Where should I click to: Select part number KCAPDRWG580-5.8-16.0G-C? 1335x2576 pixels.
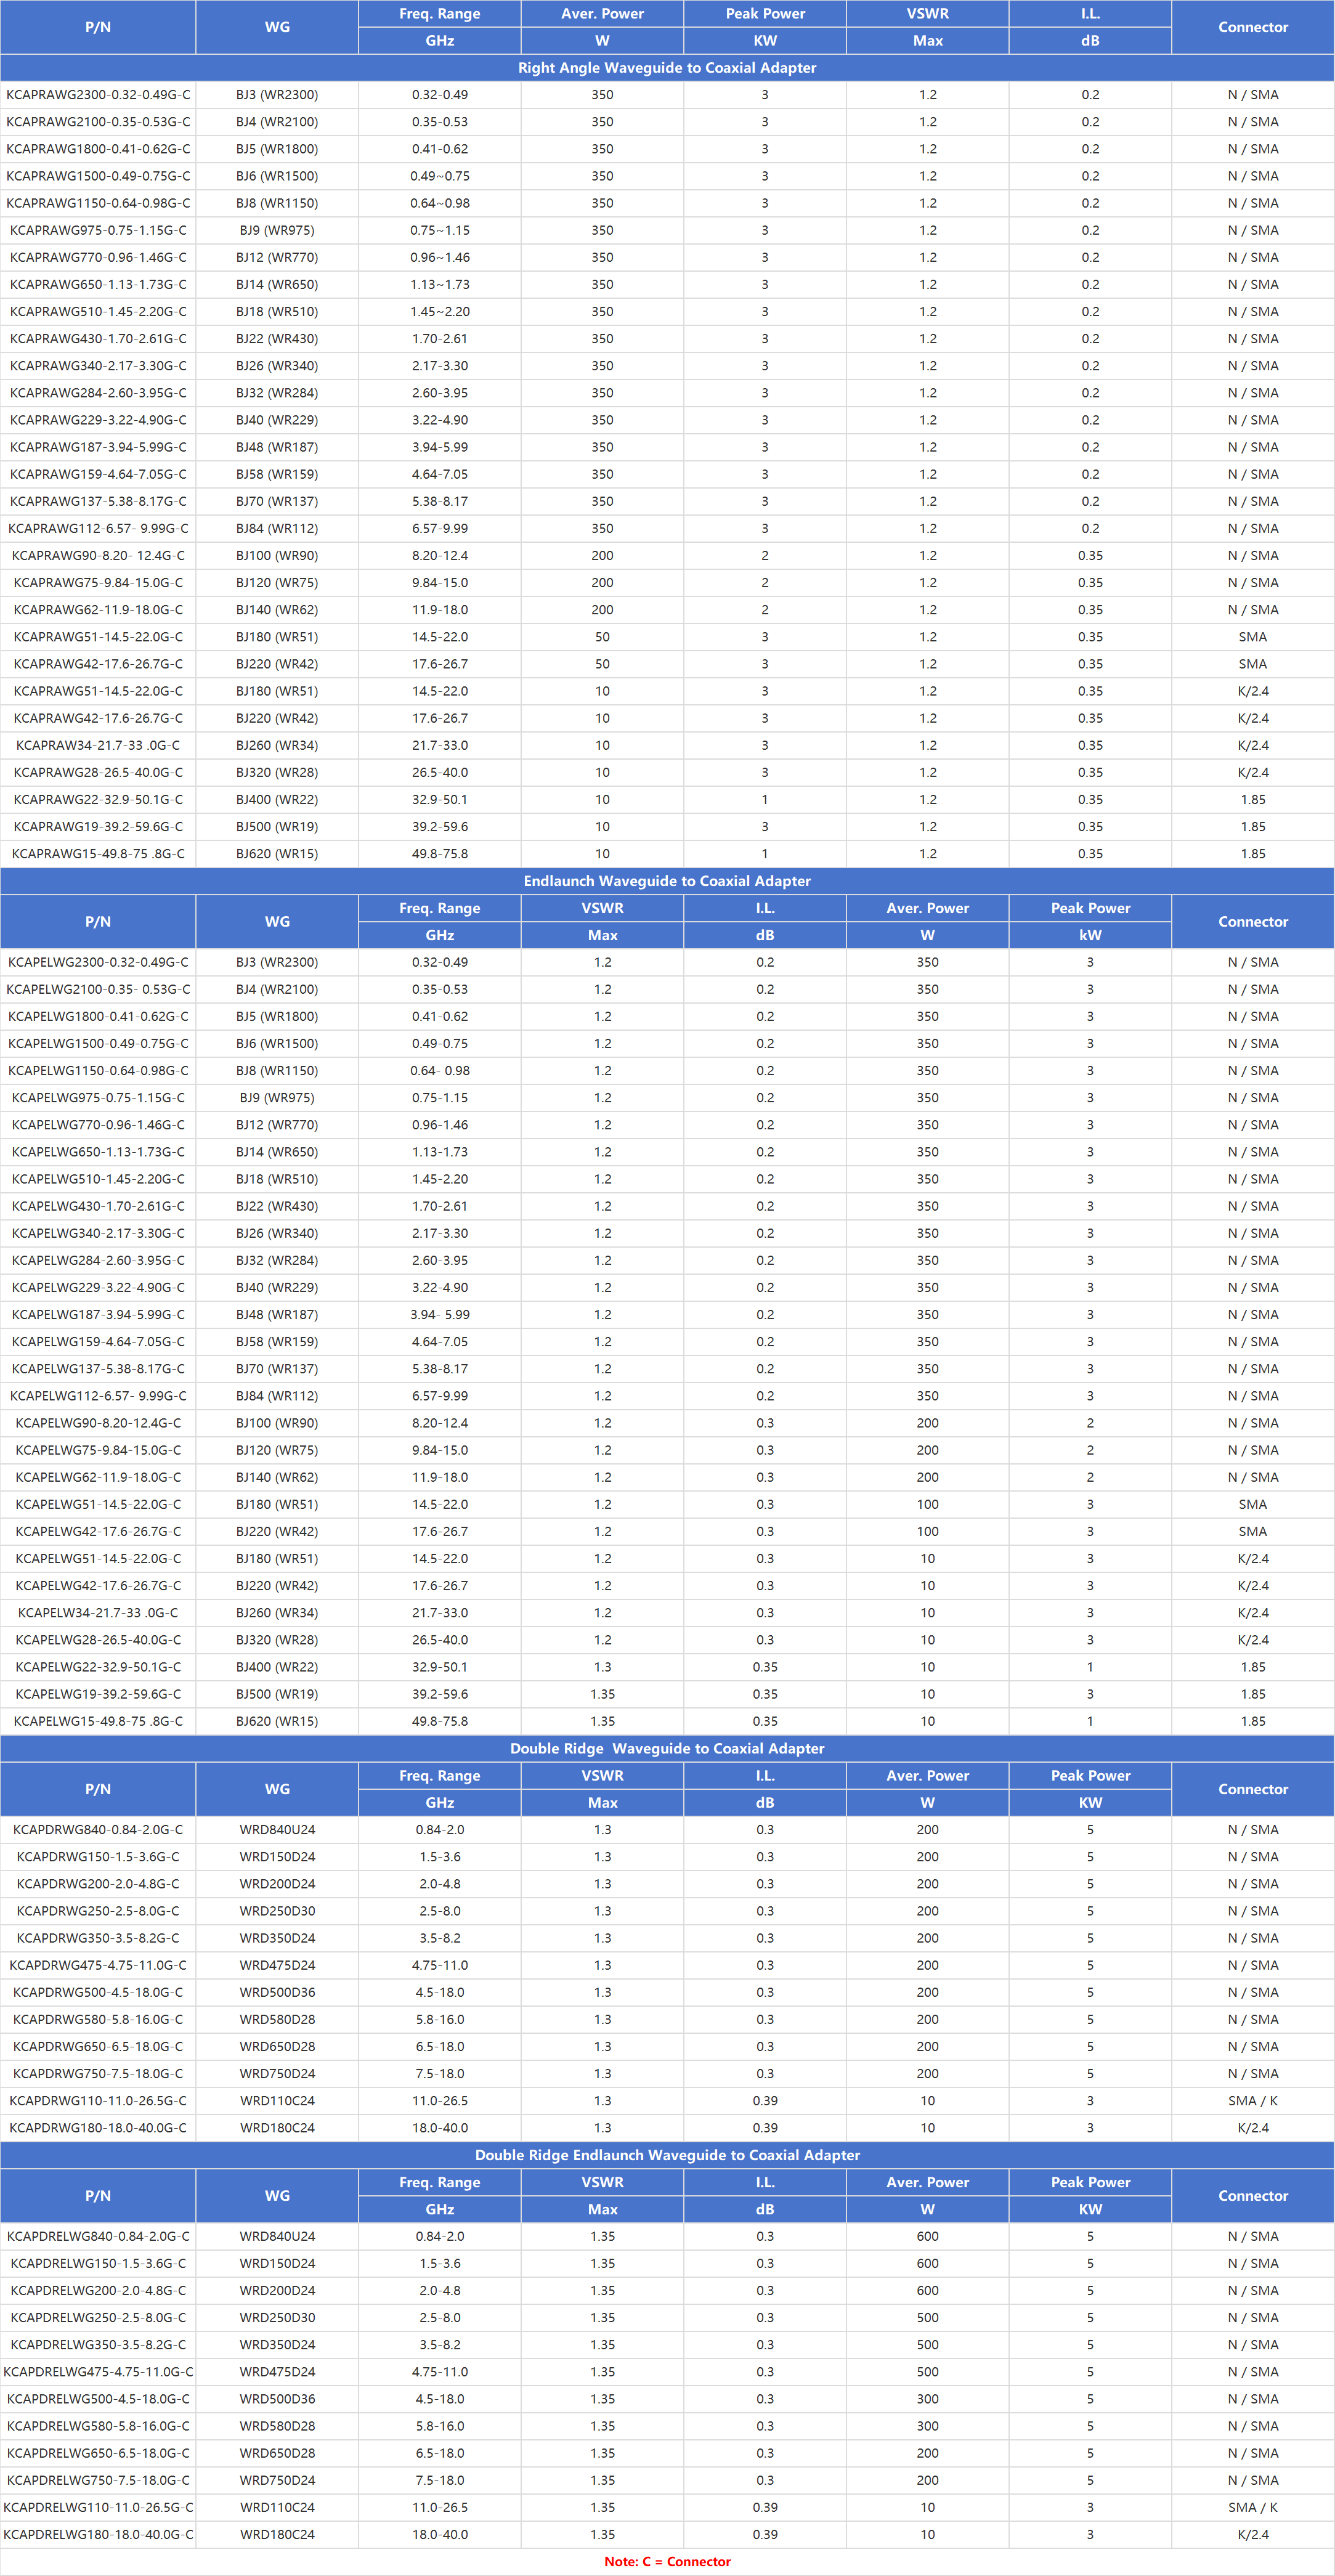pyautogui.click(x=98, y=2019)
